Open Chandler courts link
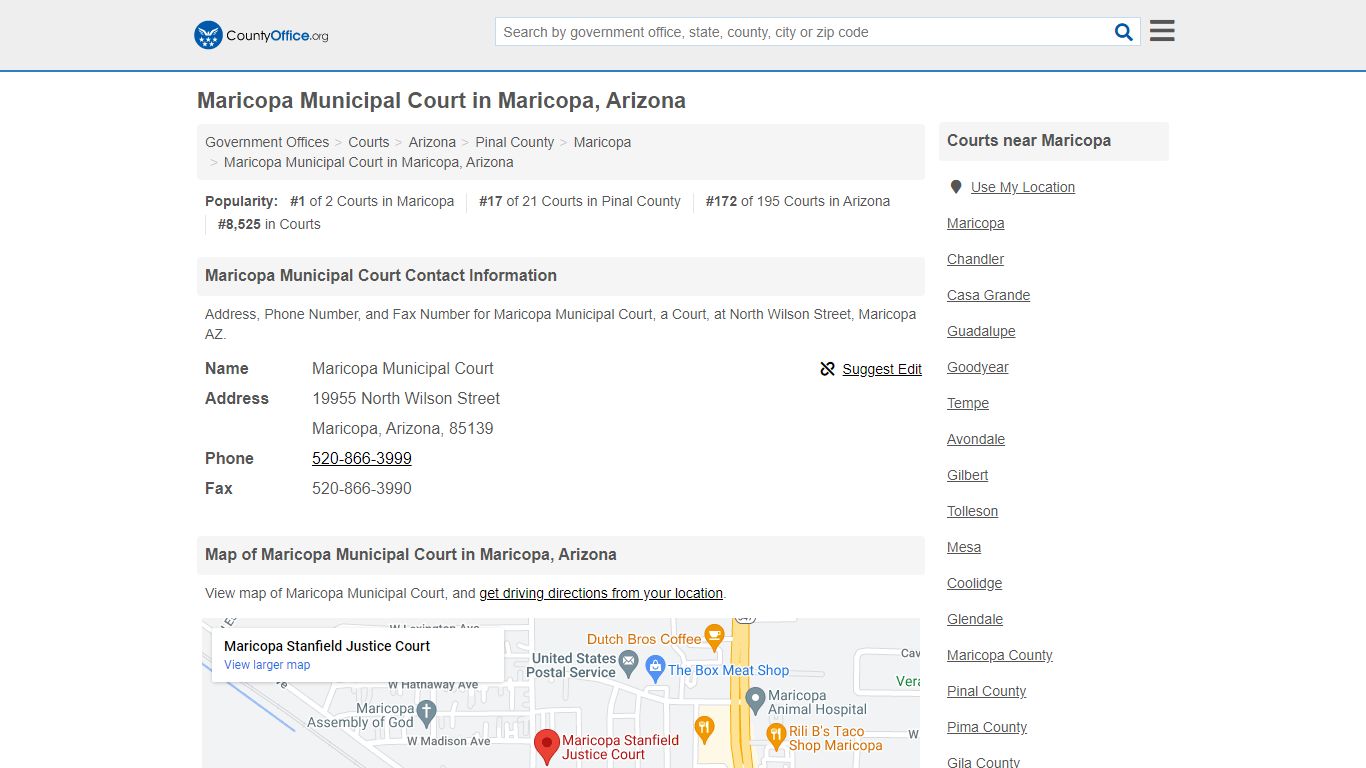Screen dimensions: 1366x768 point(976,259)
